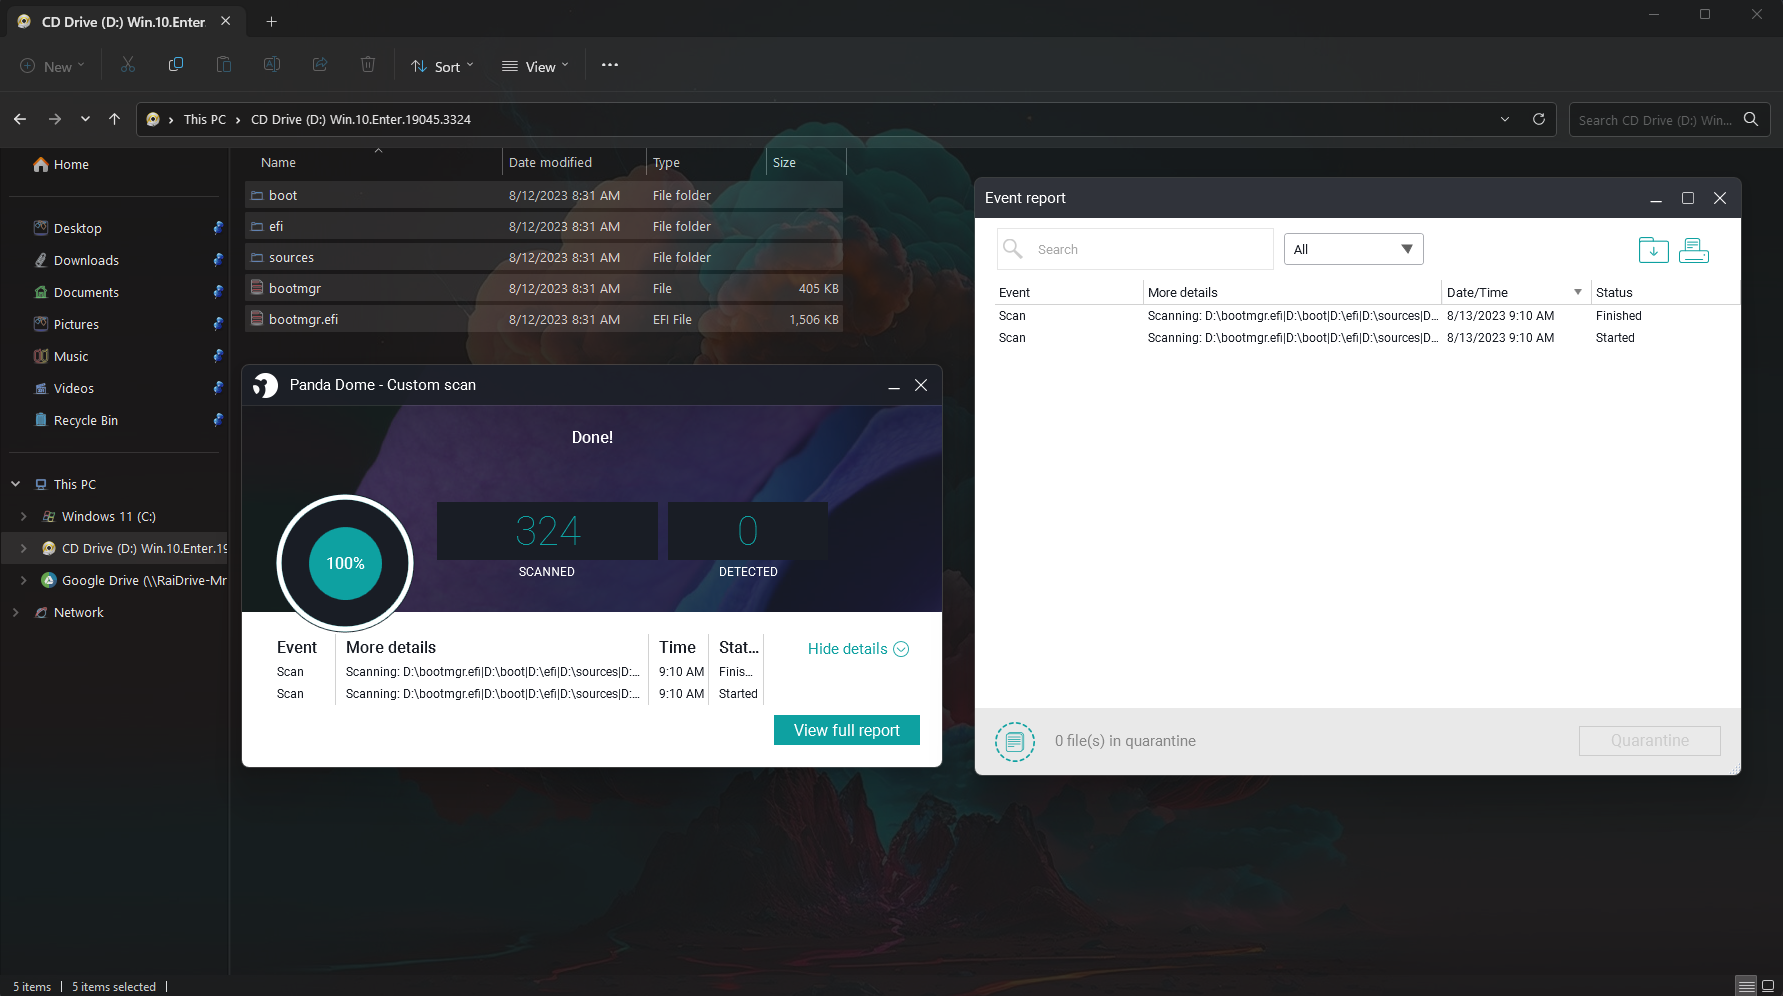Hide details in Panda scan window
1783x996 pixels.
pos(858,649)
